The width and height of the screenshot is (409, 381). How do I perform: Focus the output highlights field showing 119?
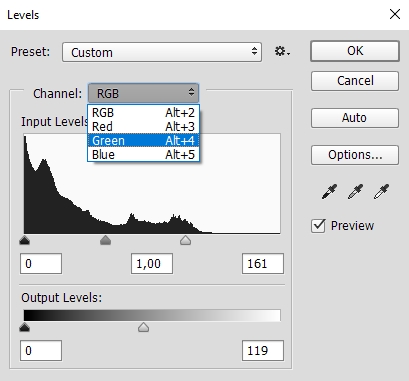click(x=263, y=350)
